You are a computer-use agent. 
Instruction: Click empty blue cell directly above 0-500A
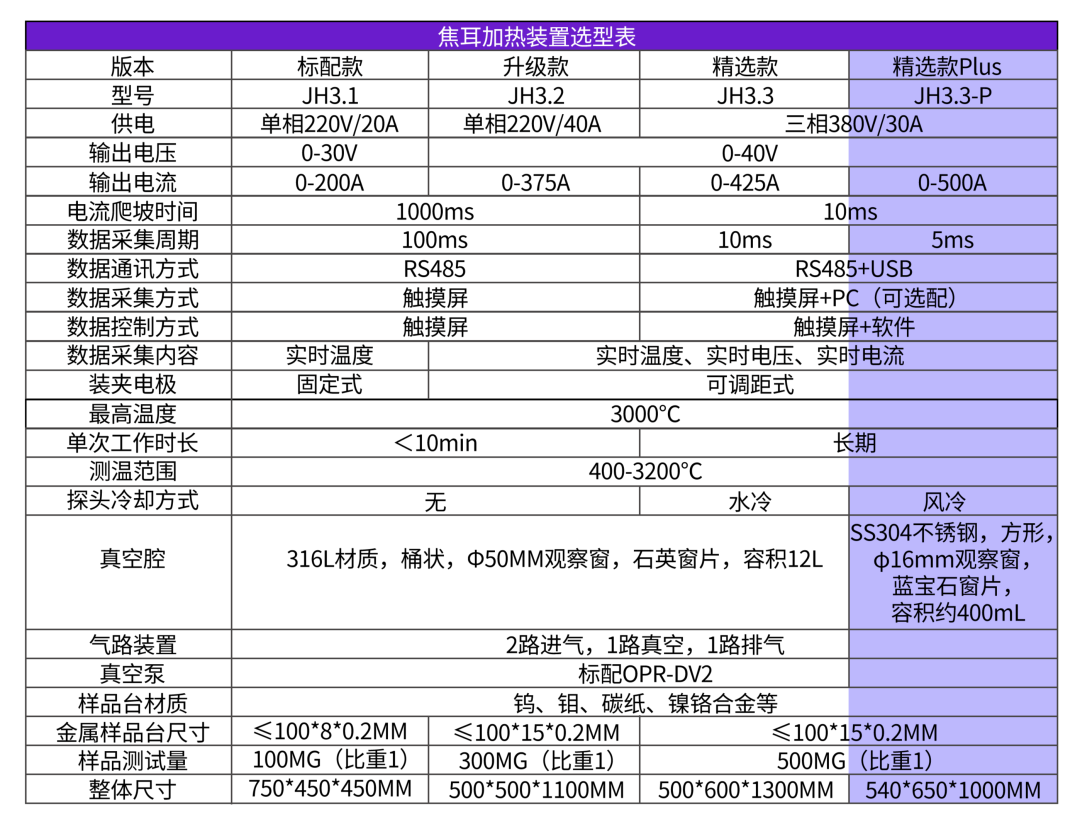click(952, 153)
